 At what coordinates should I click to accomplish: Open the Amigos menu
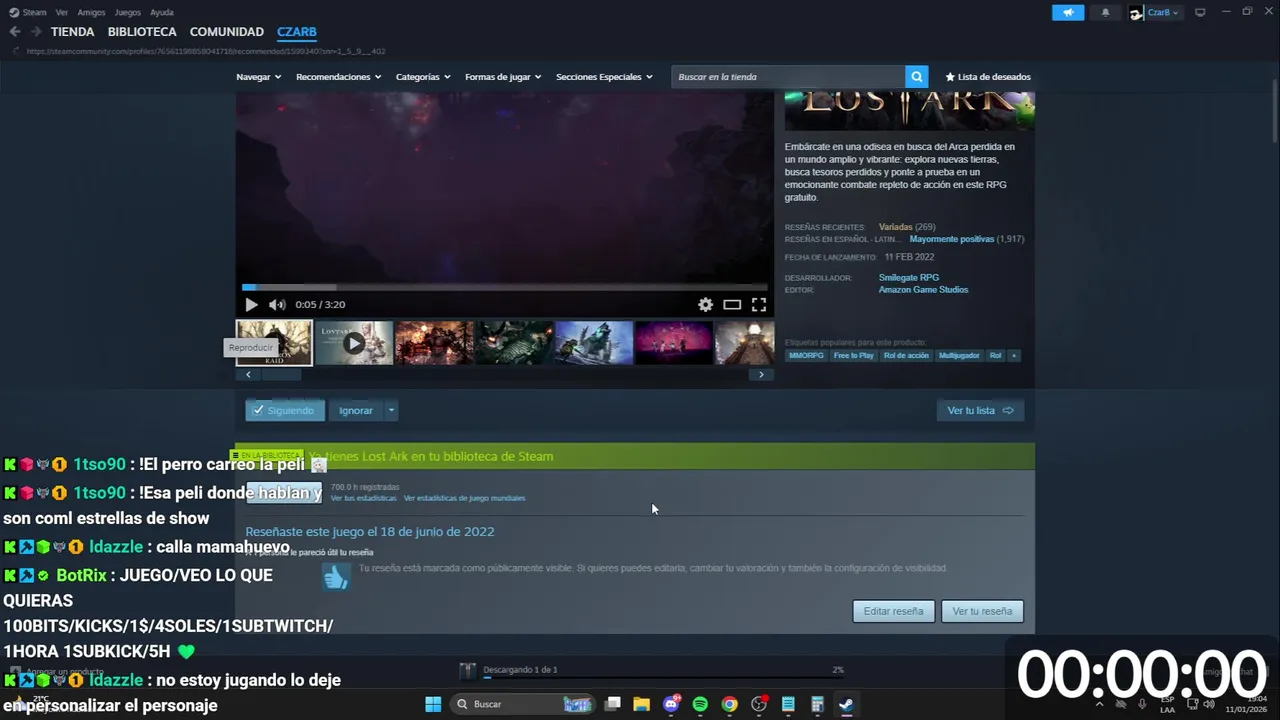pyautogui.click(x=91, y=12)
